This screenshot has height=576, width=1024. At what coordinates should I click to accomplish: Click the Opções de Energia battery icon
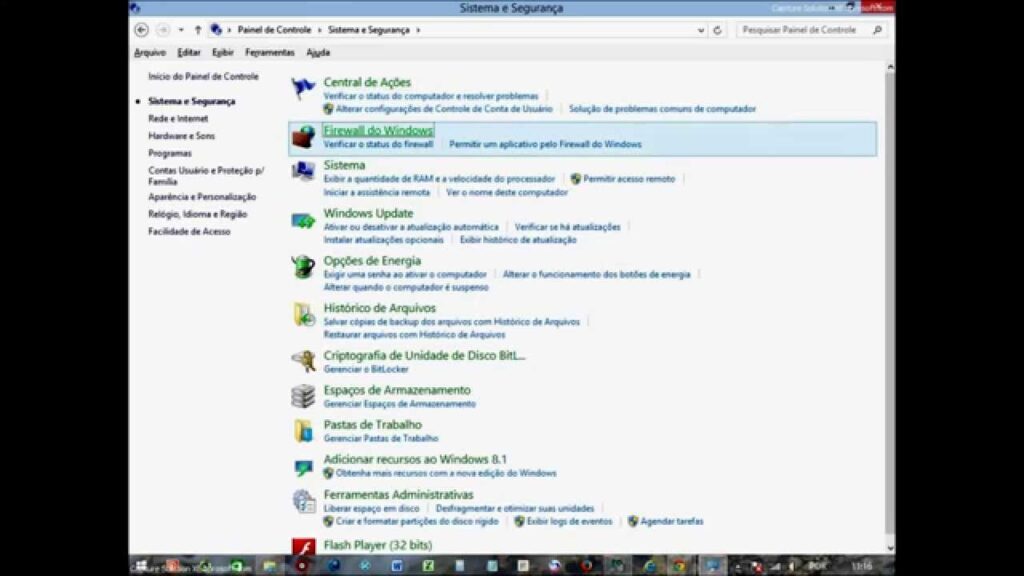click(x=303, y=267)
